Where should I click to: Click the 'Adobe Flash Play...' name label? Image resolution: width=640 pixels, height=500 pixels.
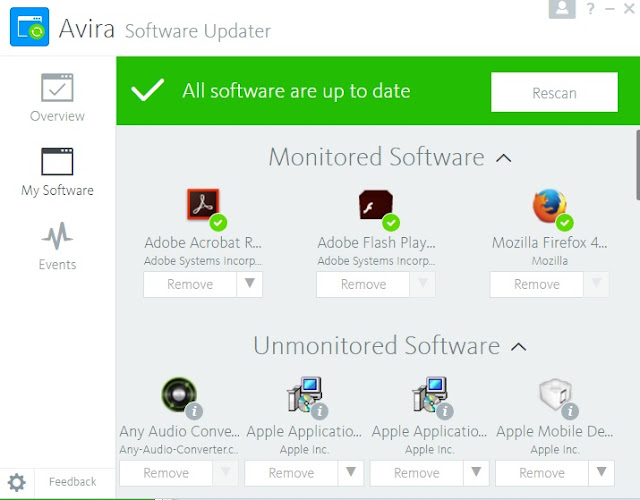[x=376, y=242]
